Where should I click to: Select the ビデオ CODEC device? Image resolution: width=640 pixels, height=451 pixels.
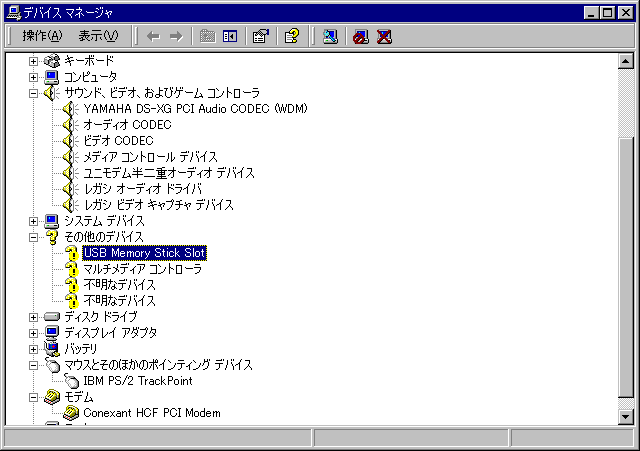click(118, 141)
